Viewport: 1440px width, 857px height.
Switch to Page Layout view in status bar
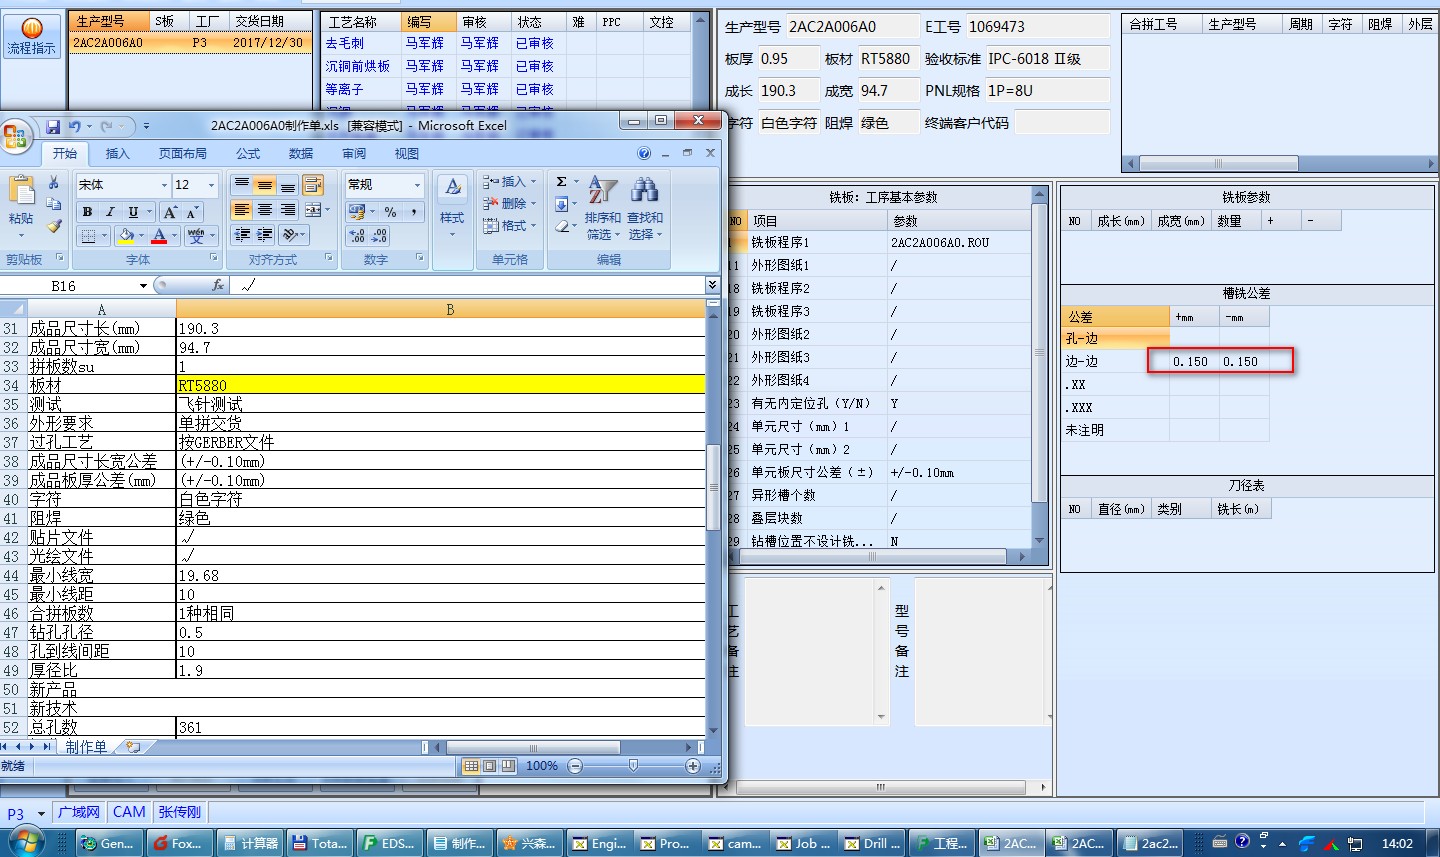coord(489,766)
